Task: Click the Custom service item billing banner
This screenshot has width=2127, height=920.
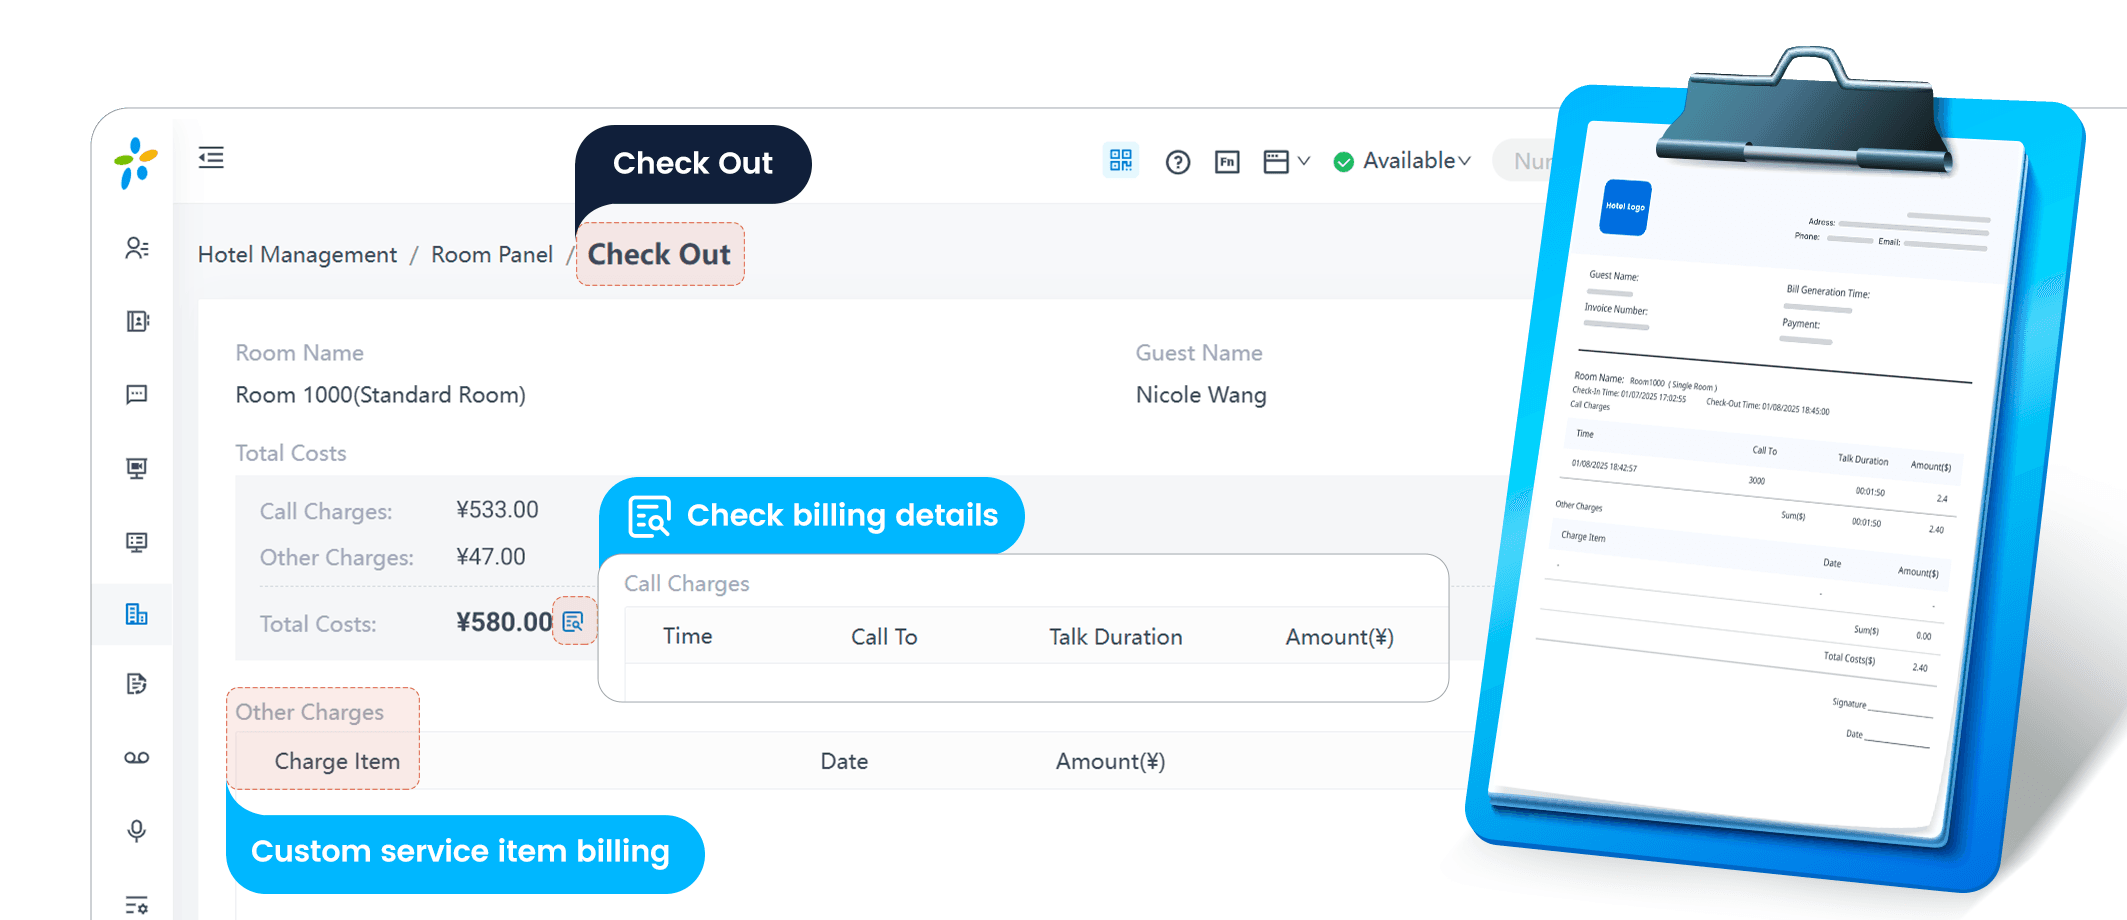Action: (x=465, y=853)
